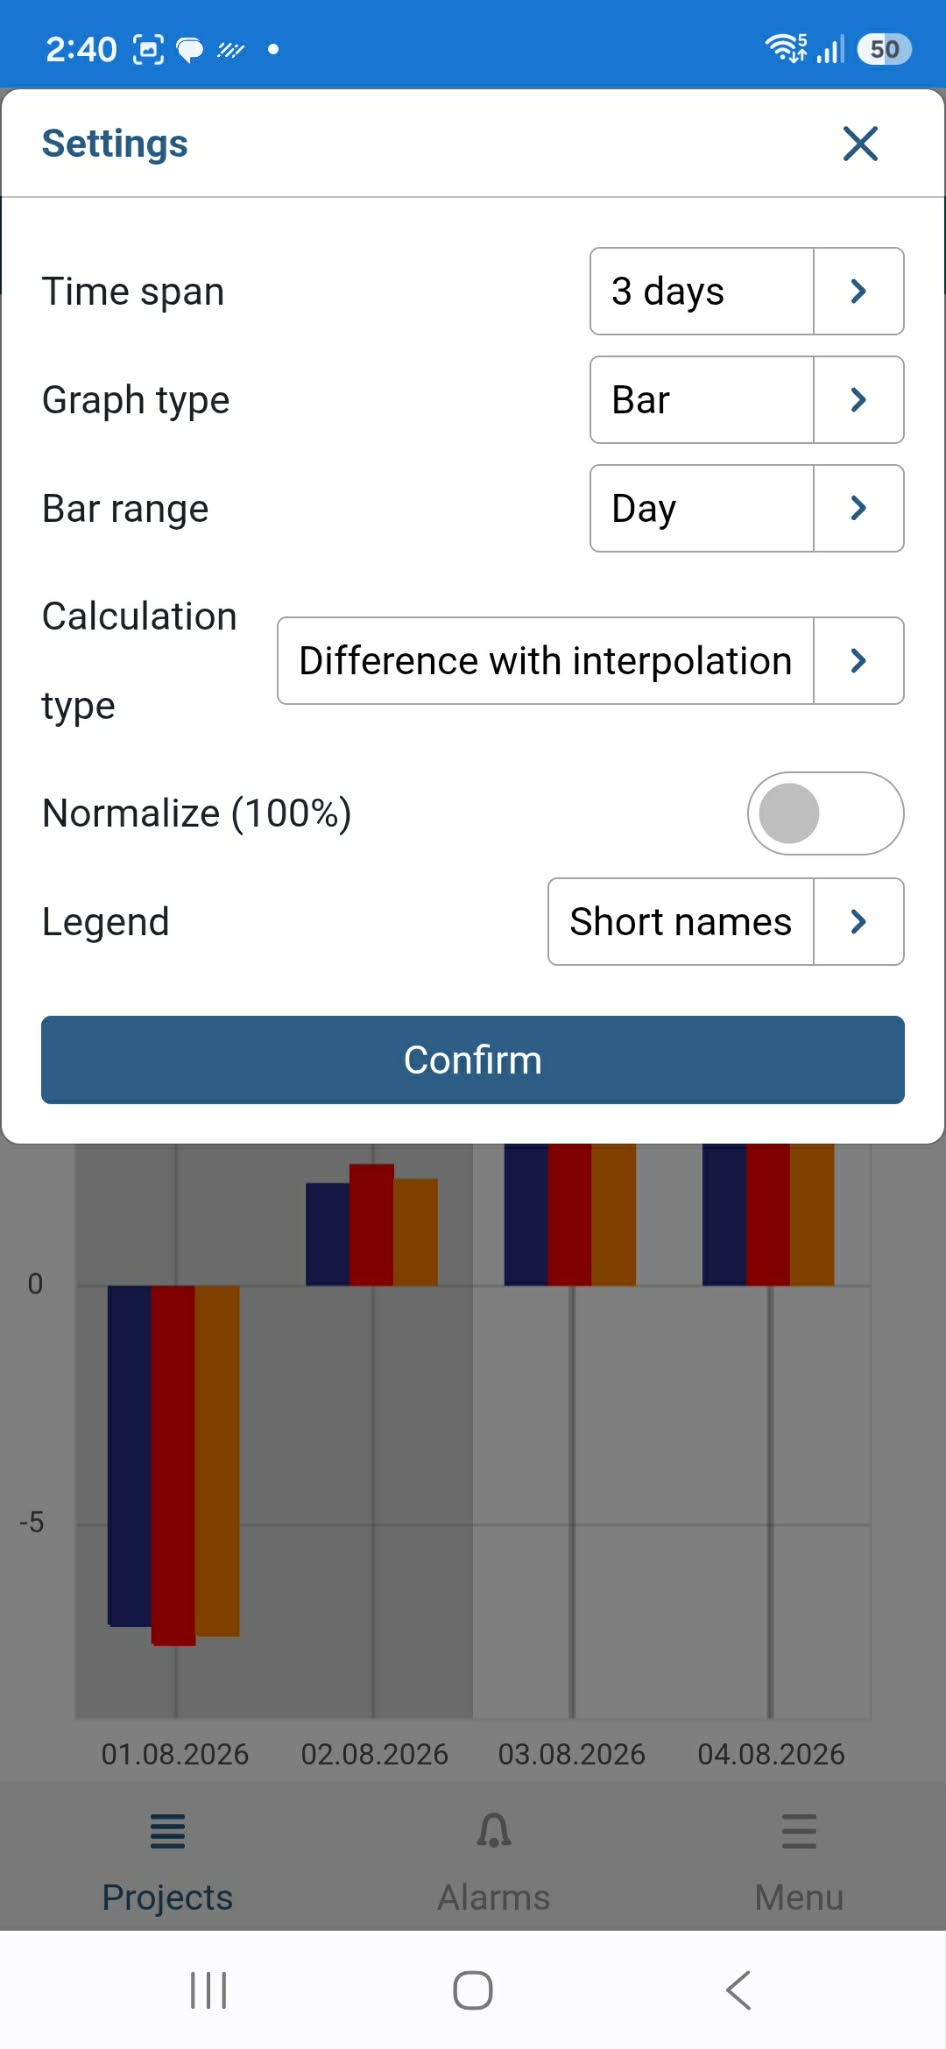Expand the Bar range chevron
This screenshot has width=946, height=2049.
(859, 508)
